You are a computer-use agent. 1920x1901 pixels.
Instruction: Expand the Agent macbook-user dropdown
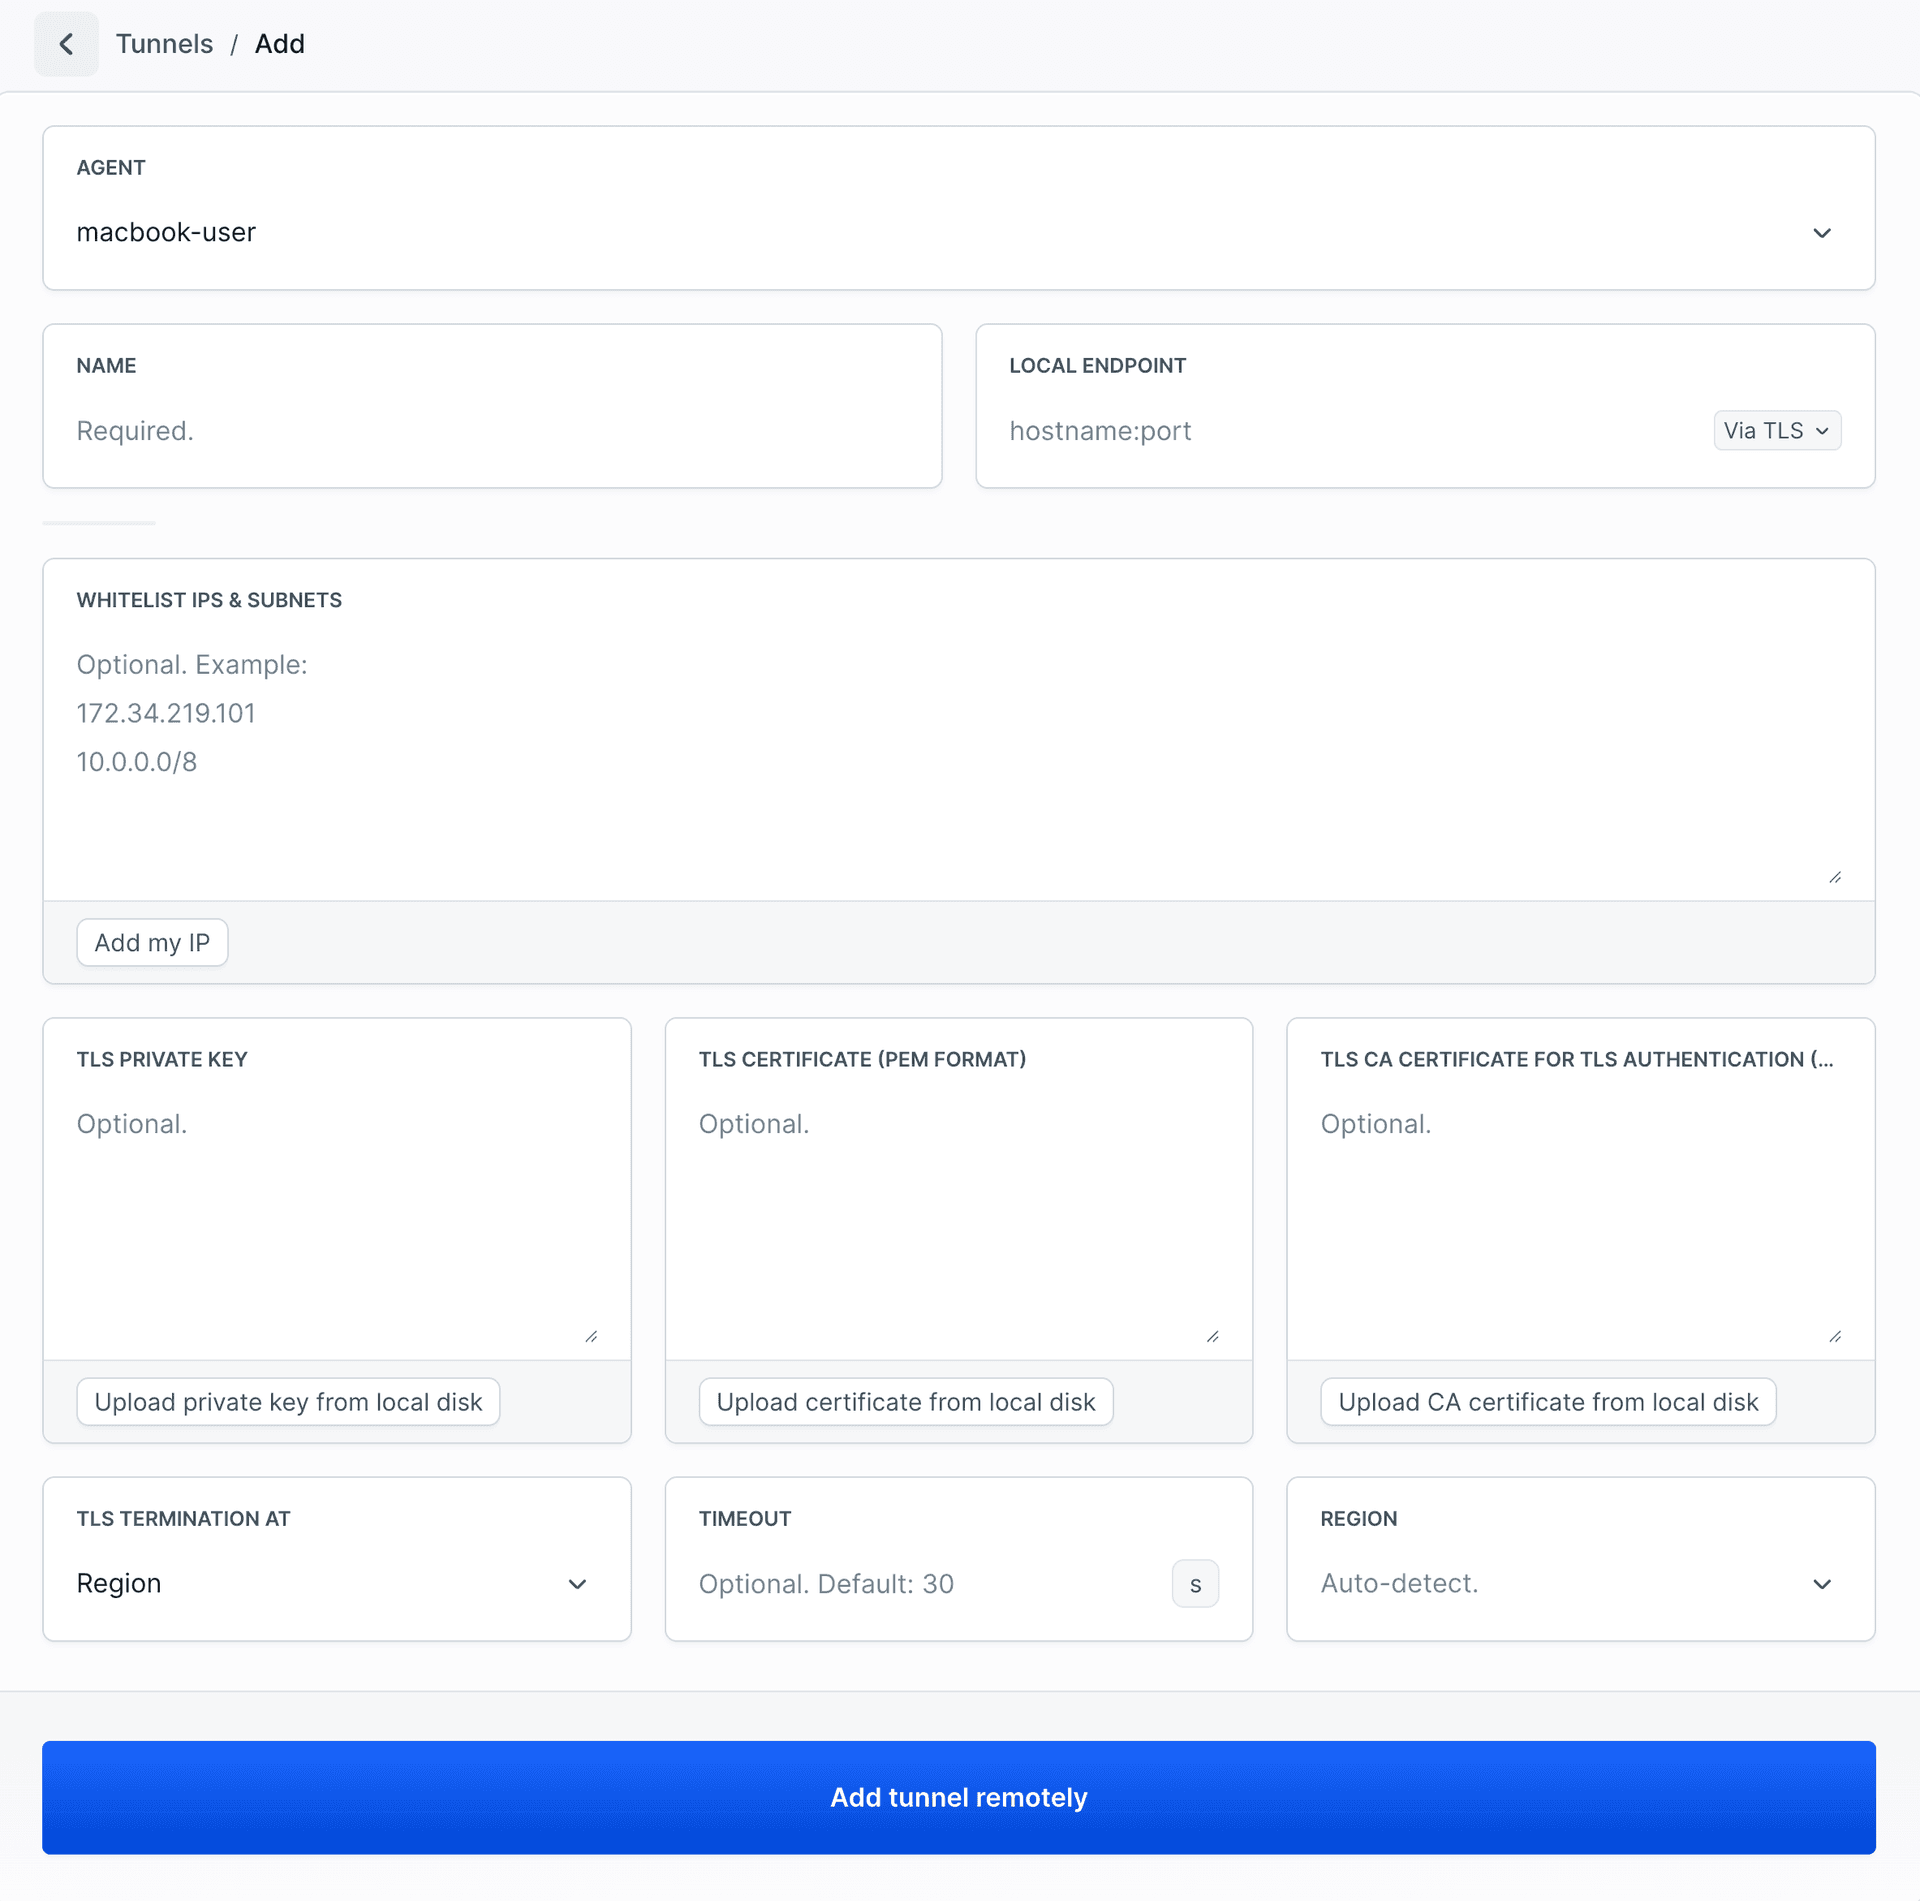coord(957,232)
